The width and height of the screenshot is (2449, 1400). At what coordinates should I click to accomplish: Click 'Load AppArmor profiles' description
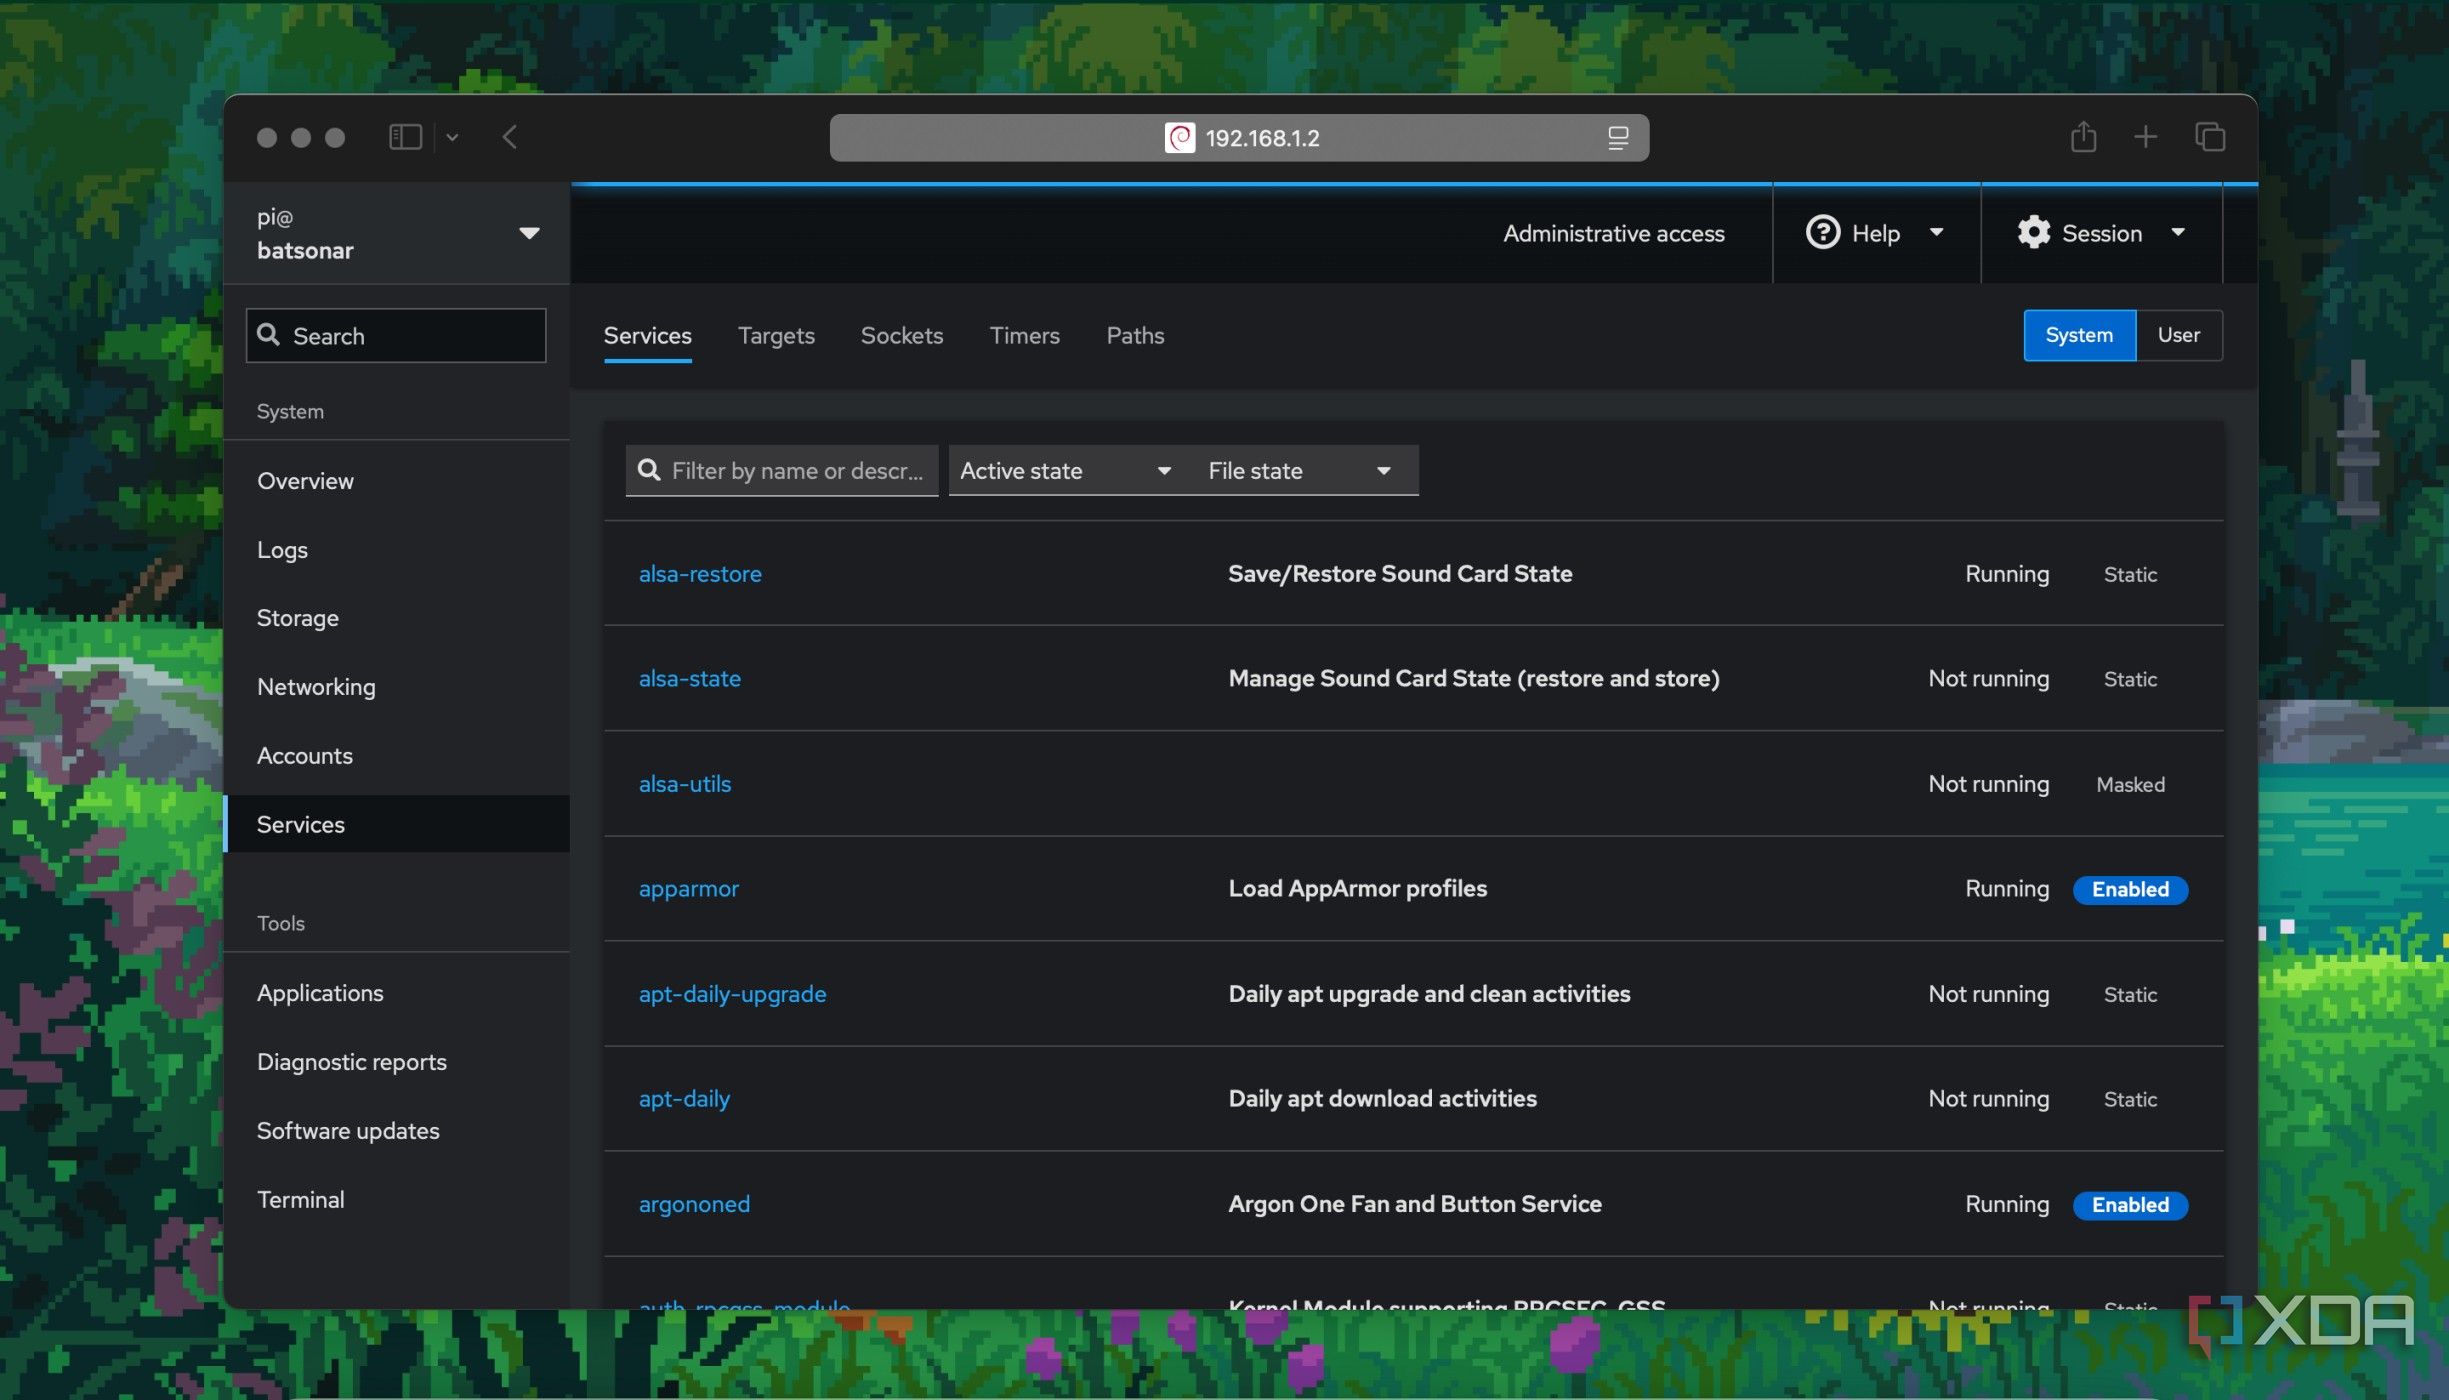(x=1358, y=889)
